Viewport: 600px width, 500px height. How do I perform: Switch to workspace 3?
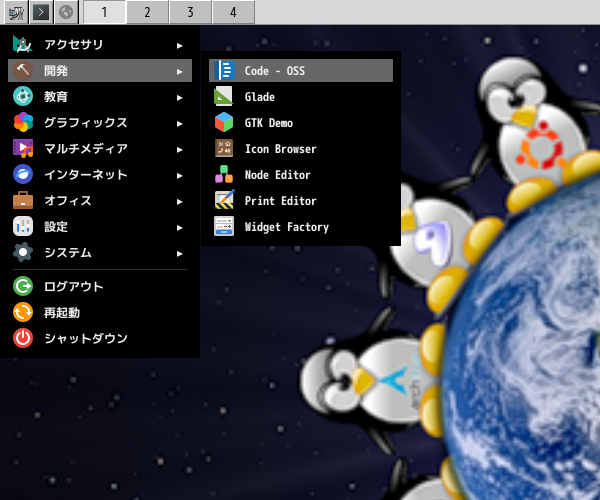click(190, 12)
